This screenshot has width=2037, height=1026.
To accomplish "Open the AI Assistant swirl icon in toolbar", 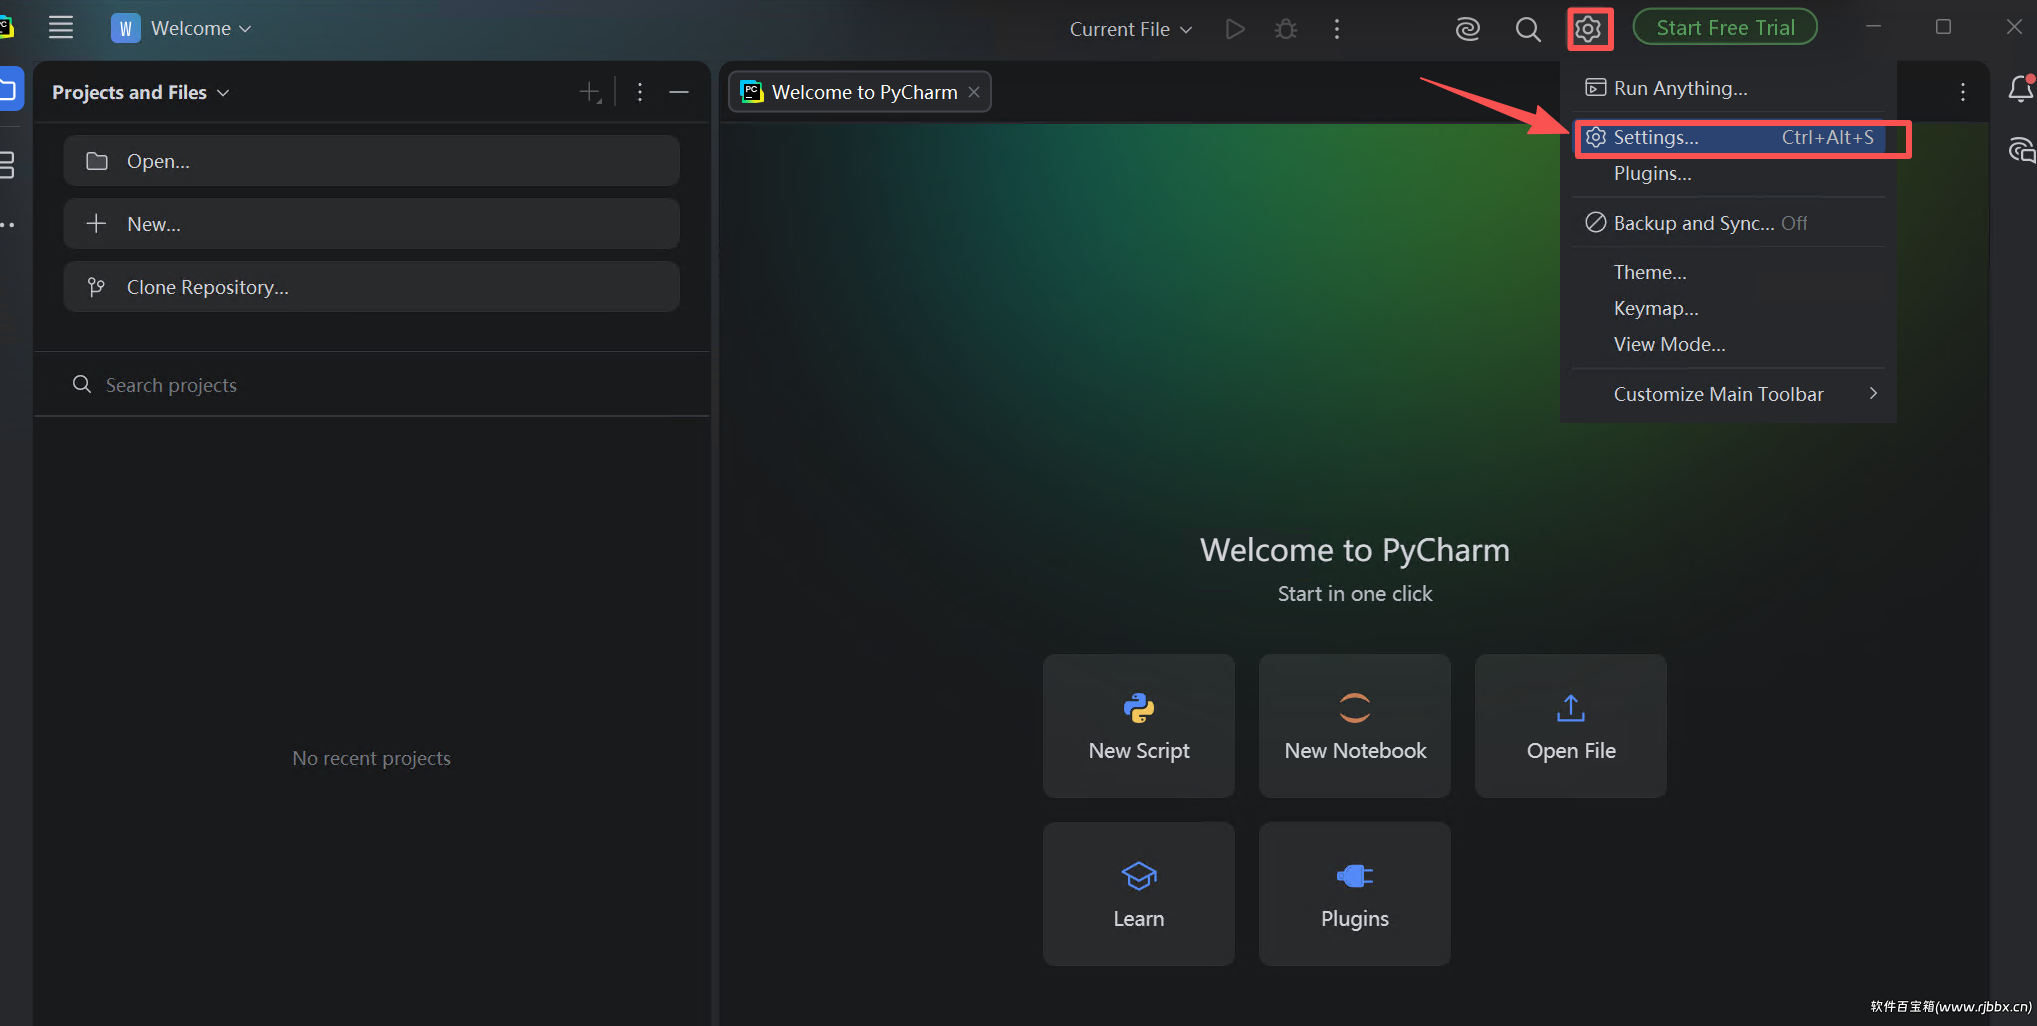I will [1468, 29].
